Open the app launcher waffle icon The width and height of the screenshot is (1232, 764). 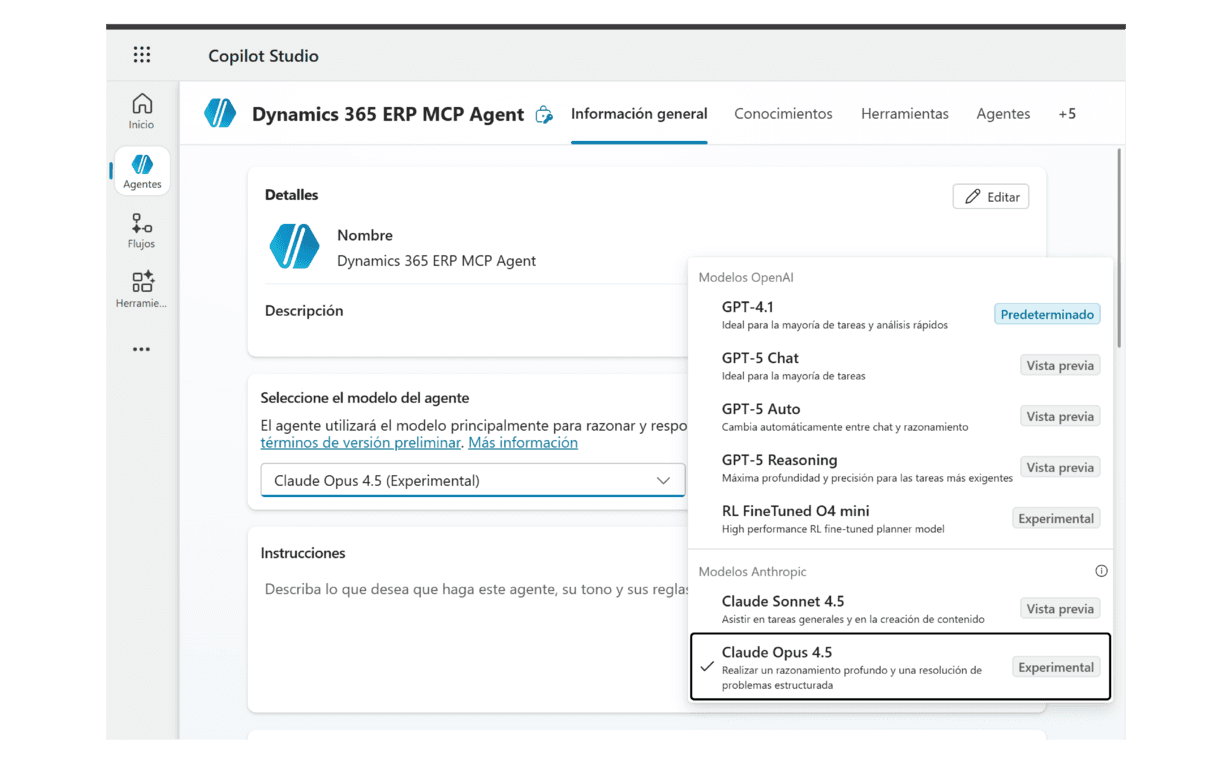click(142, 55)
